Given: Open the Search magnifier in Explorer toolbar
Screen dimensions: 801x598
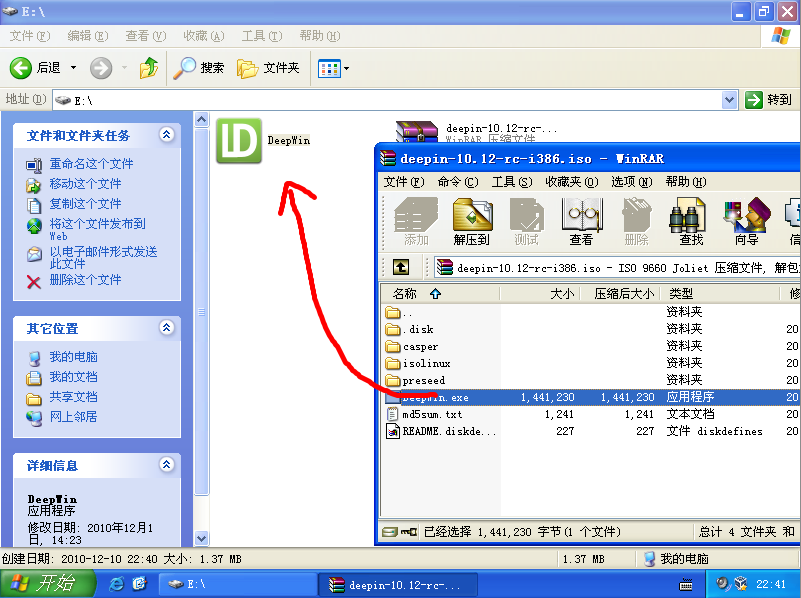Looking at the screenshot, I should coord(184,67).
